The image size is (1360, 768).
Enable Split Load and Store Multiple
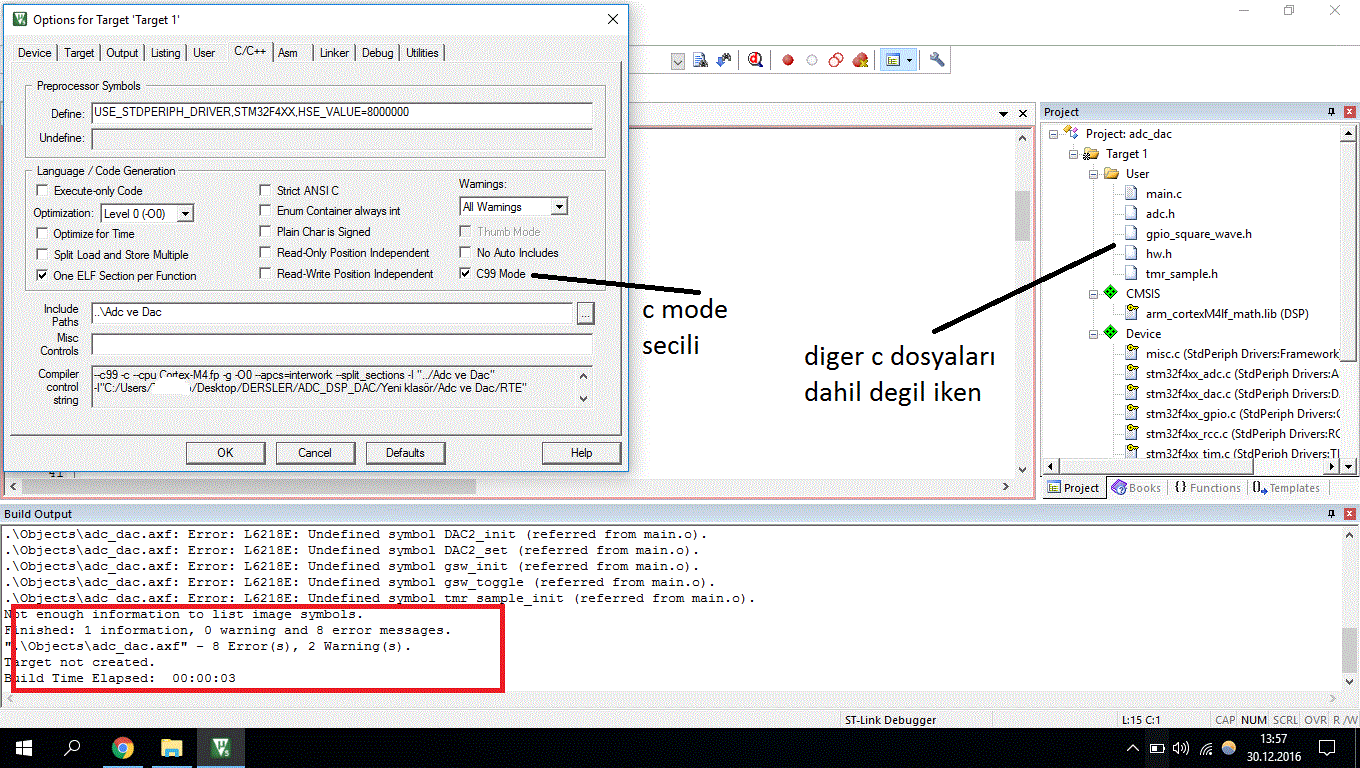pos(42,254)
